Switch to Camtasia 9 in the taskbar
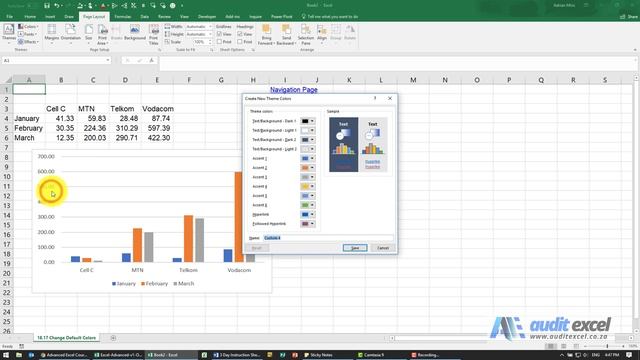Screen dimensions: 640x360 pos(371,355)
